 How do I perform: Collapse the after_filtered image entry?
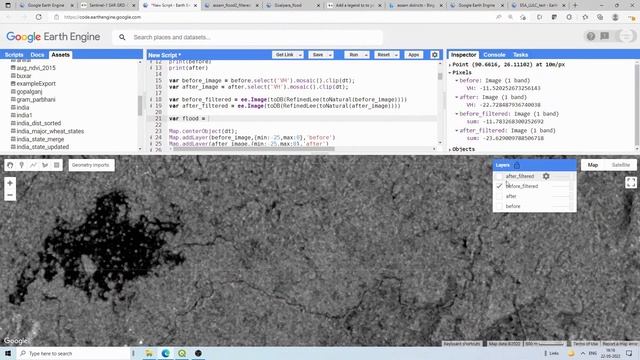[x=457, y=131]
